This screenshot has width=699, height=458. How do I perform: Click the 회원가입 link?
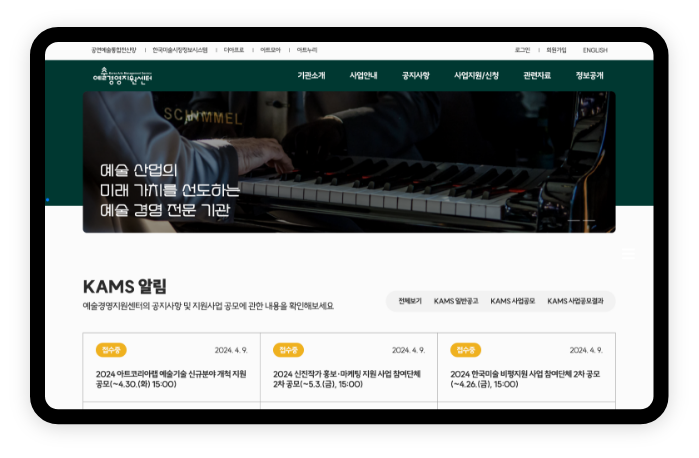point(556,50)
